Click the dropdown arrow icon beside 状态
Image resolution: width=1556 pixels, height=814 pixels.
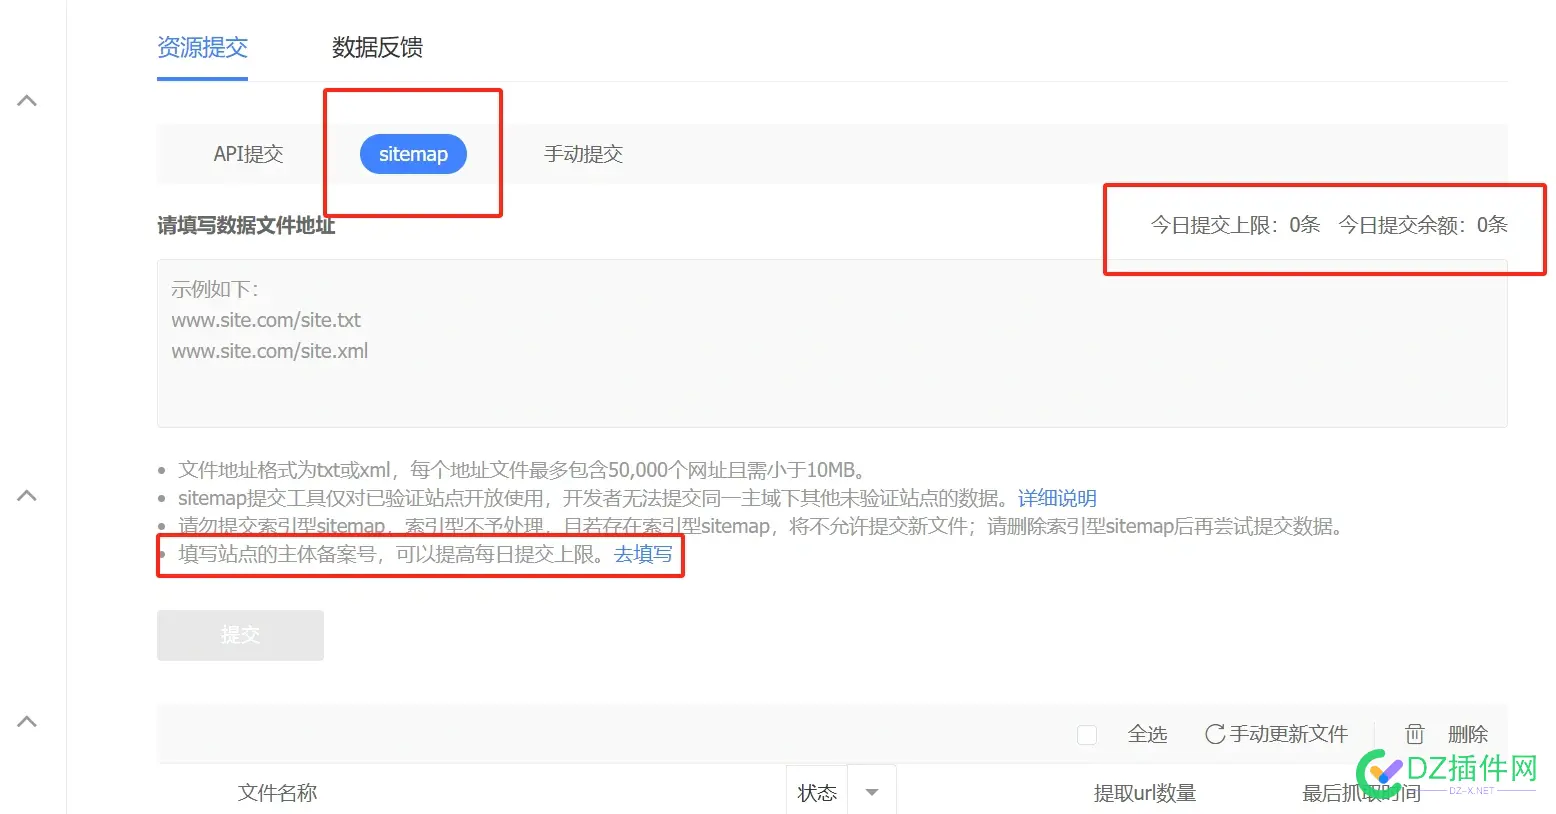[871, 791]
